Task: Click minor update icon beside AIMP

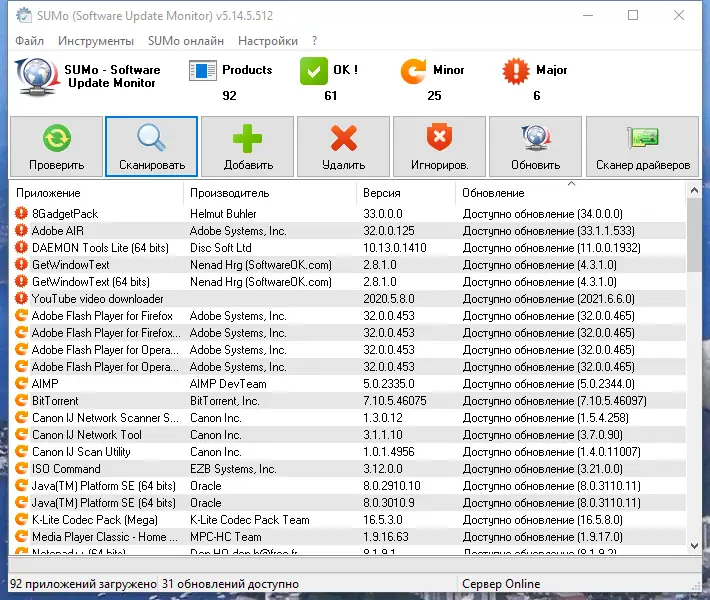Action: 21,384
